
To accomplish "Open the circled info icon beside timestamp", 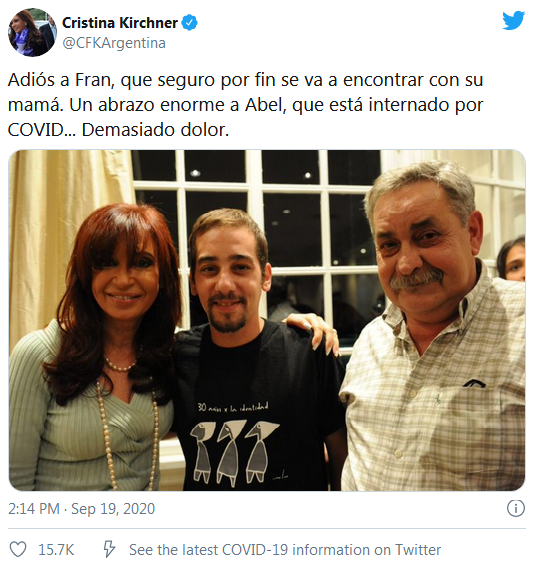I will (x=516, y=508).
